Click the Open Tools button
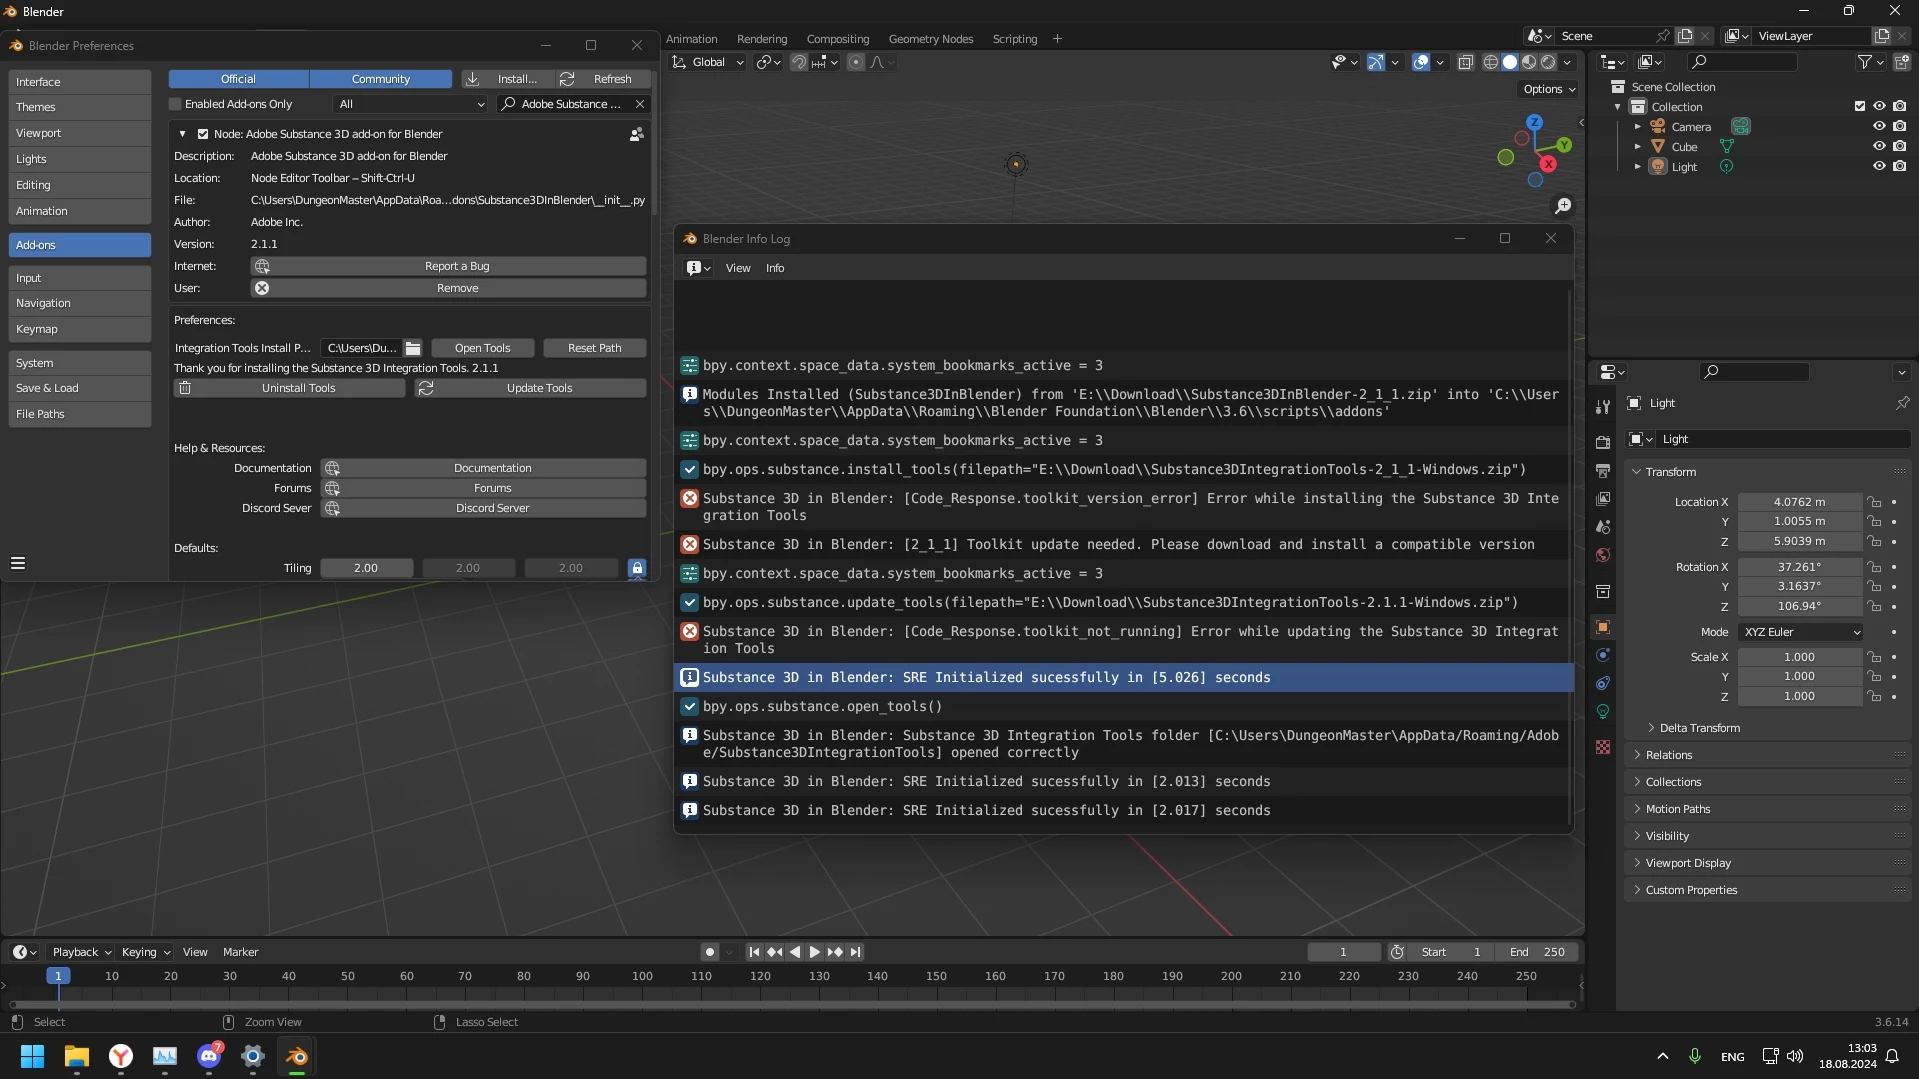This screenshot has height=1079, width=1919. tap(482, 348)
